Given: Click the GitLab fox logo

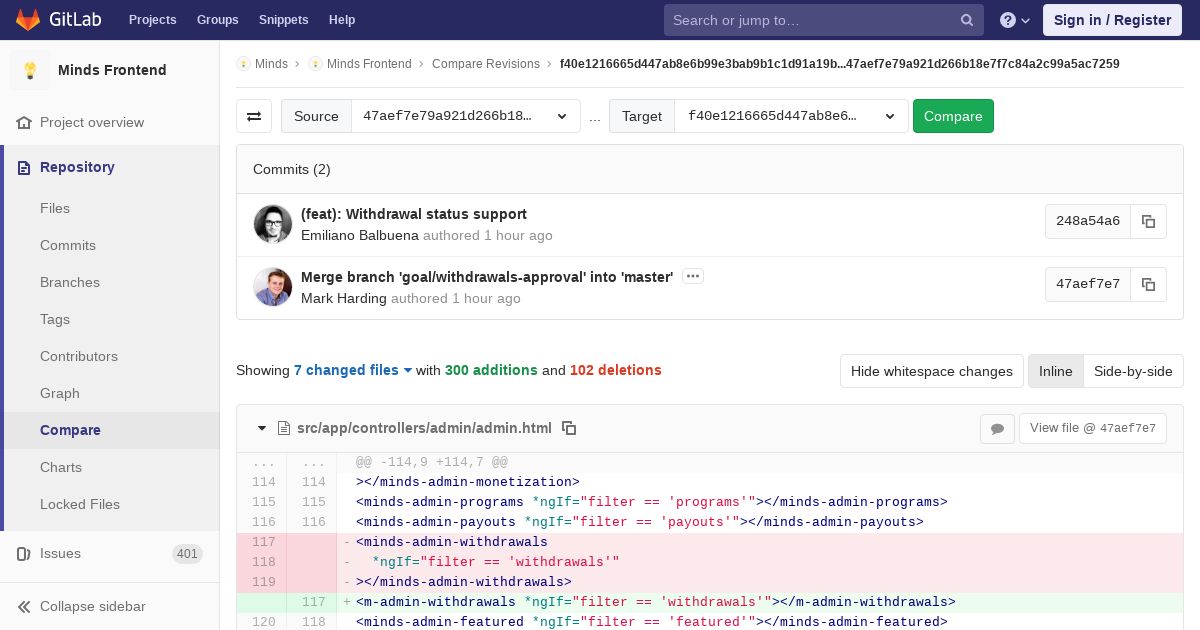Looking at the screenshot, I should 28,20.
